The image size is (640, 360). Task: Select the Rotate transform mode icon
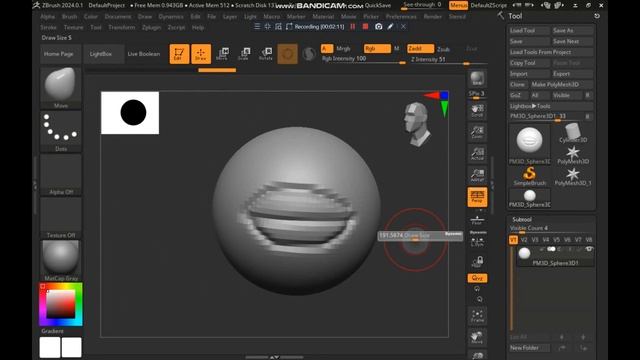tap(266, 53)
